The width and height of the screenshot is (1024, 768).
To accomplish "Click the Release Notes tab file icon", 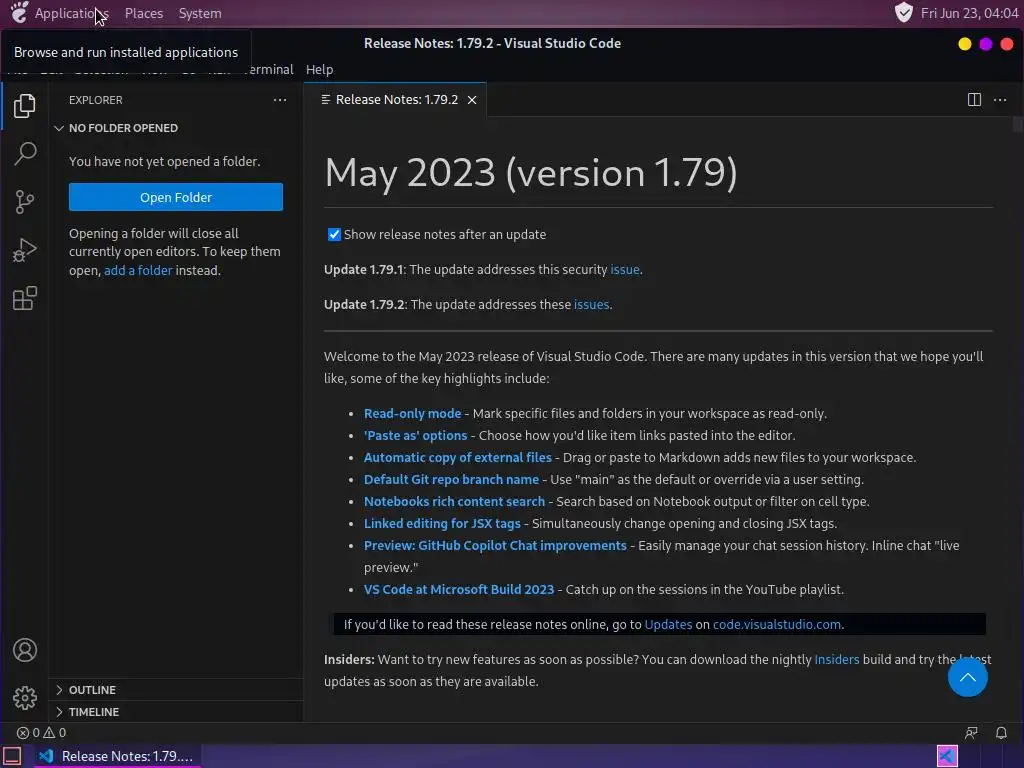I will (325, 99).
